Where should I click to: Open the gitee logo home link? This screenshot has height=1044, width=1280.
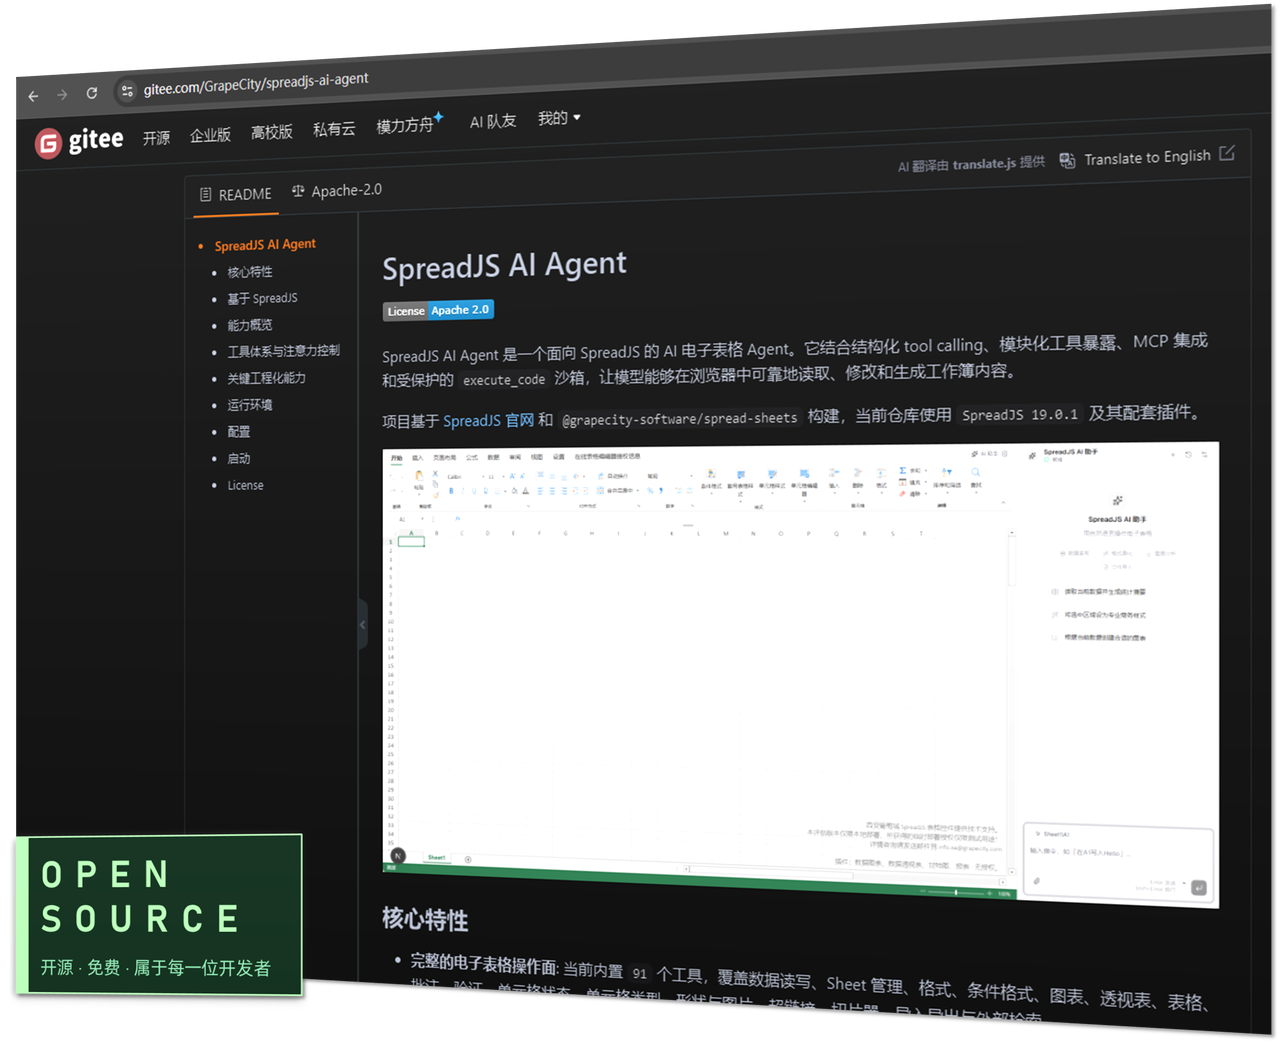[x=79, y=141]
